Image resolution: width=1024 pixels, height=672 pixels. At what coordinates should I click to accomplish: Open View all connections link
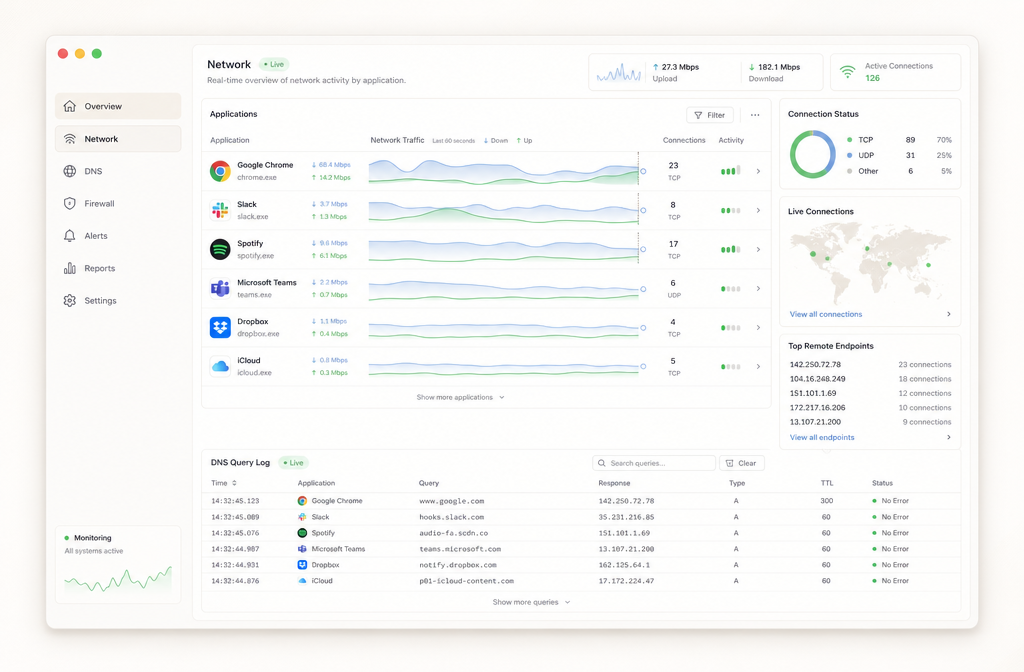click(x=825, y=314)
